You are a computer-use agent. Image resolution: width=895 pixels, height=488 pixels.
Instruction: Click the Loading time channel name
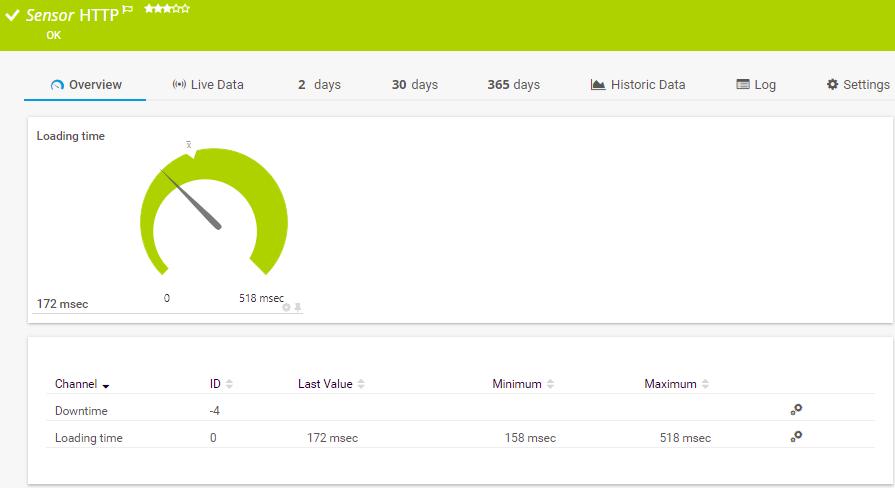point(88,438)
